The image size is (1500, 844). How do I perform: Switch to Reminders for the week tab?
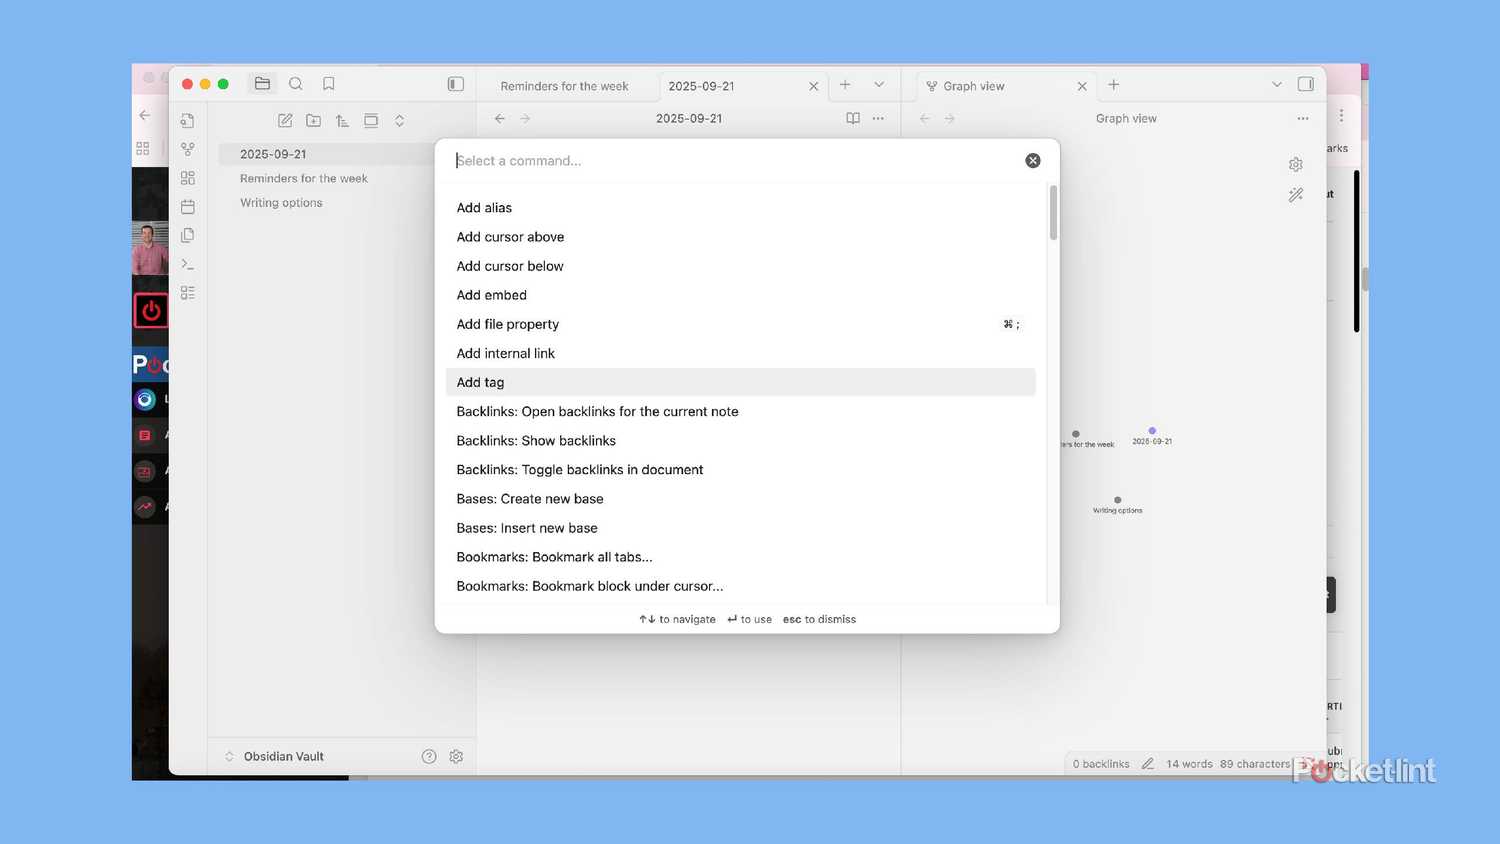(565, 86)
